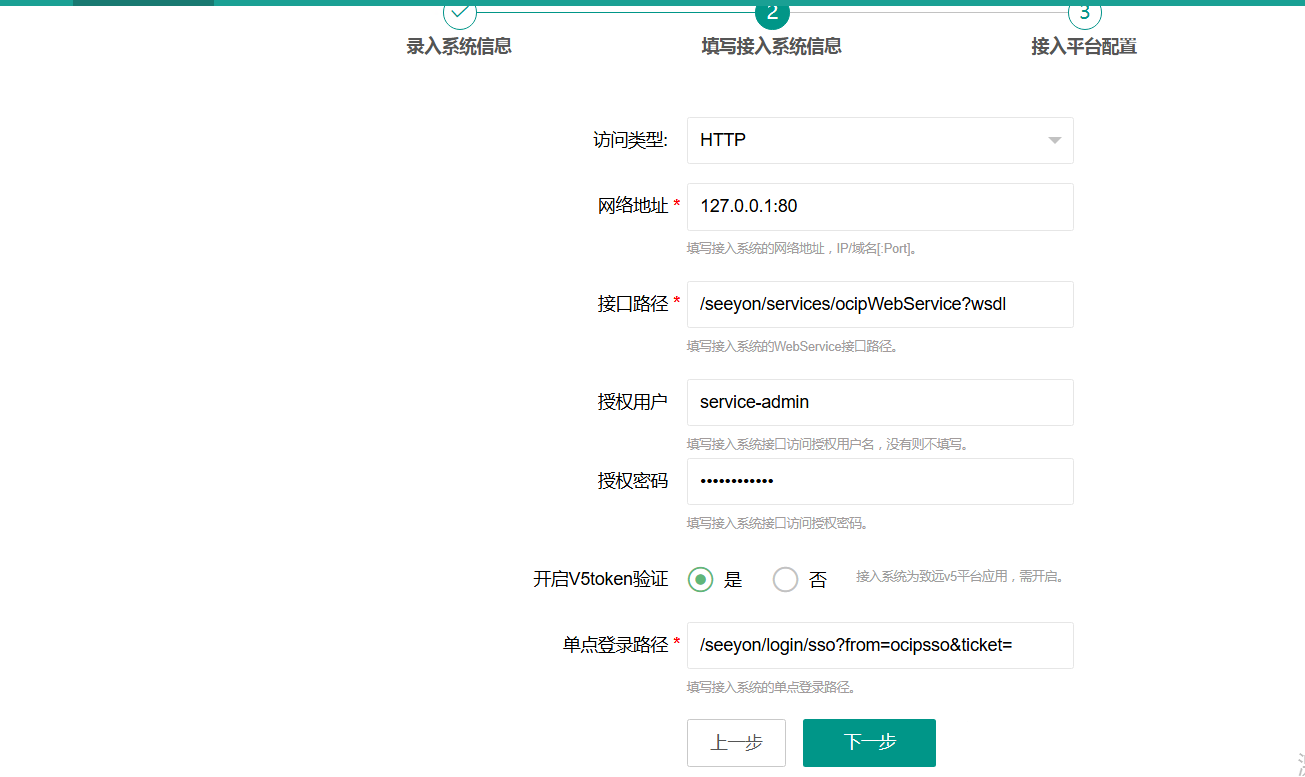Click the hint 填写接入系统的网络地址，IP/域名[:Port]
Viewport: 1305px width, 777px height.
[802, 248]
